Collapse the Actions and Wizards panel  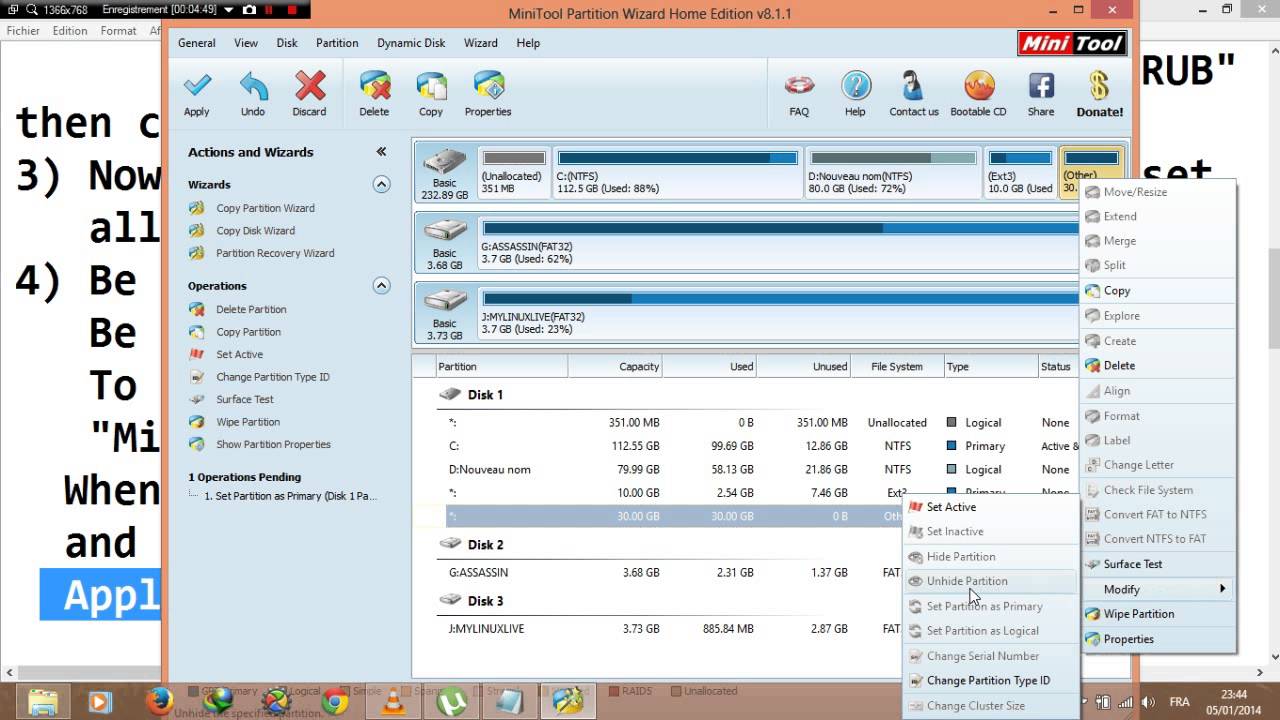click(x=381, y=151)
